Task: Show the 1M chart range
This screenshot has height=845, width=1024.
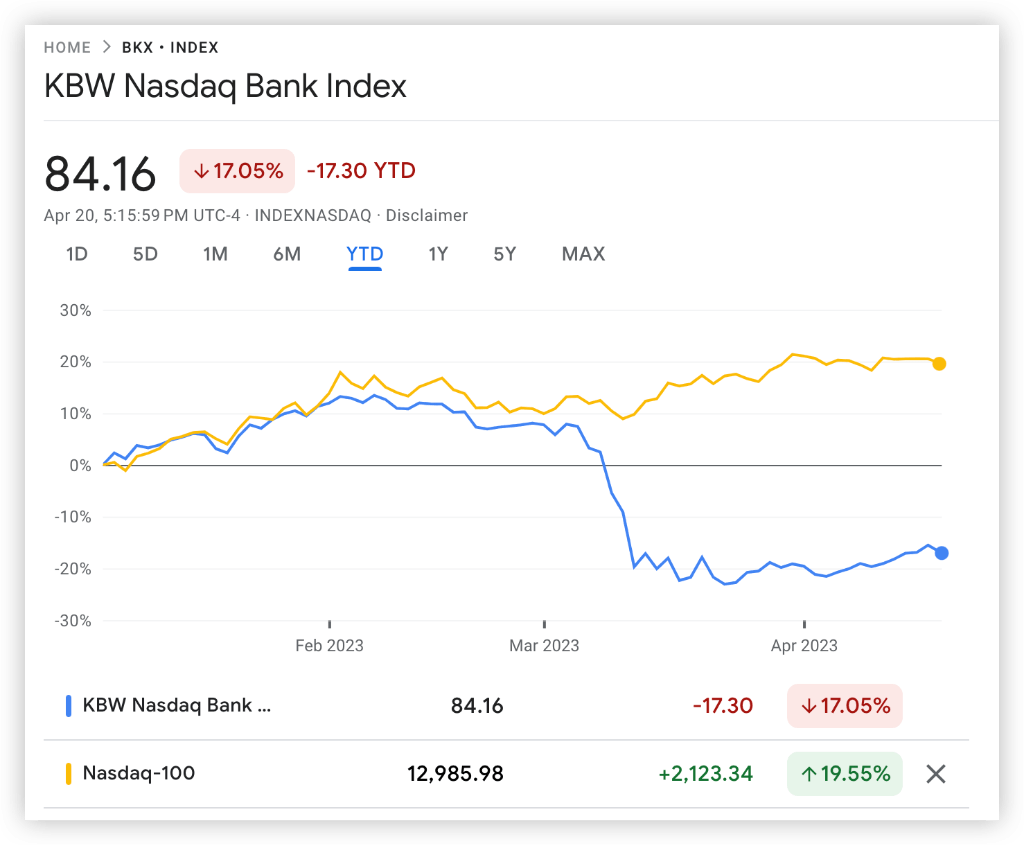Action: pyautogui.click(x=215, y=254)
